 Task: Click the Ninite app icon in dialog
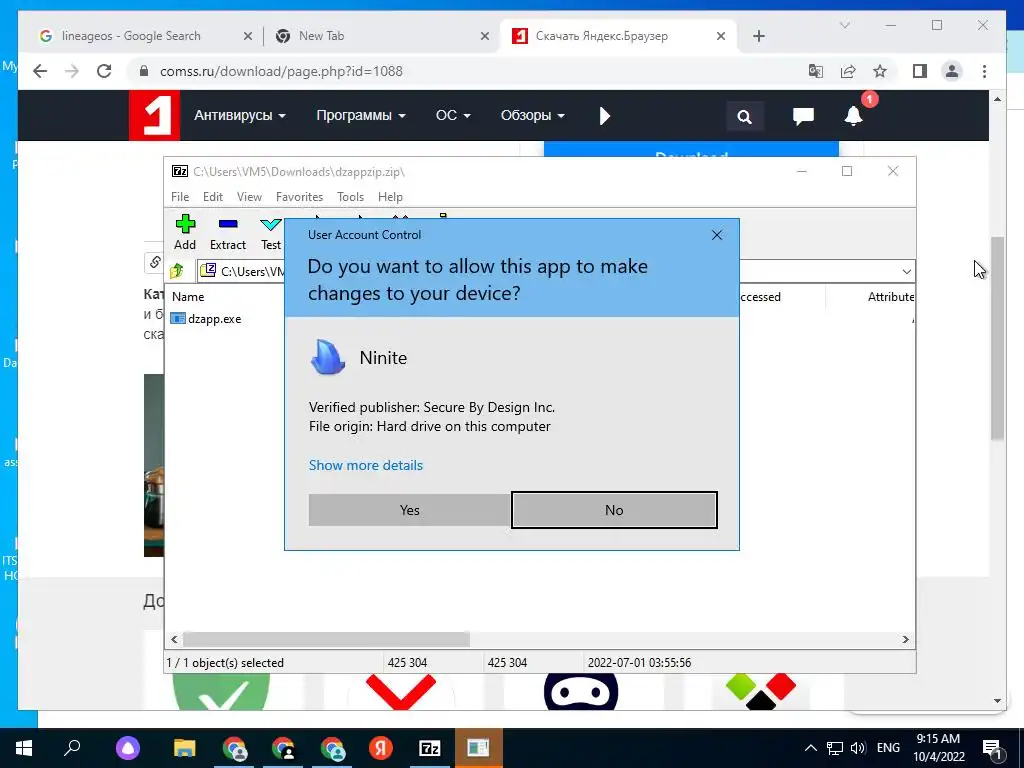(x=327, y=357)
